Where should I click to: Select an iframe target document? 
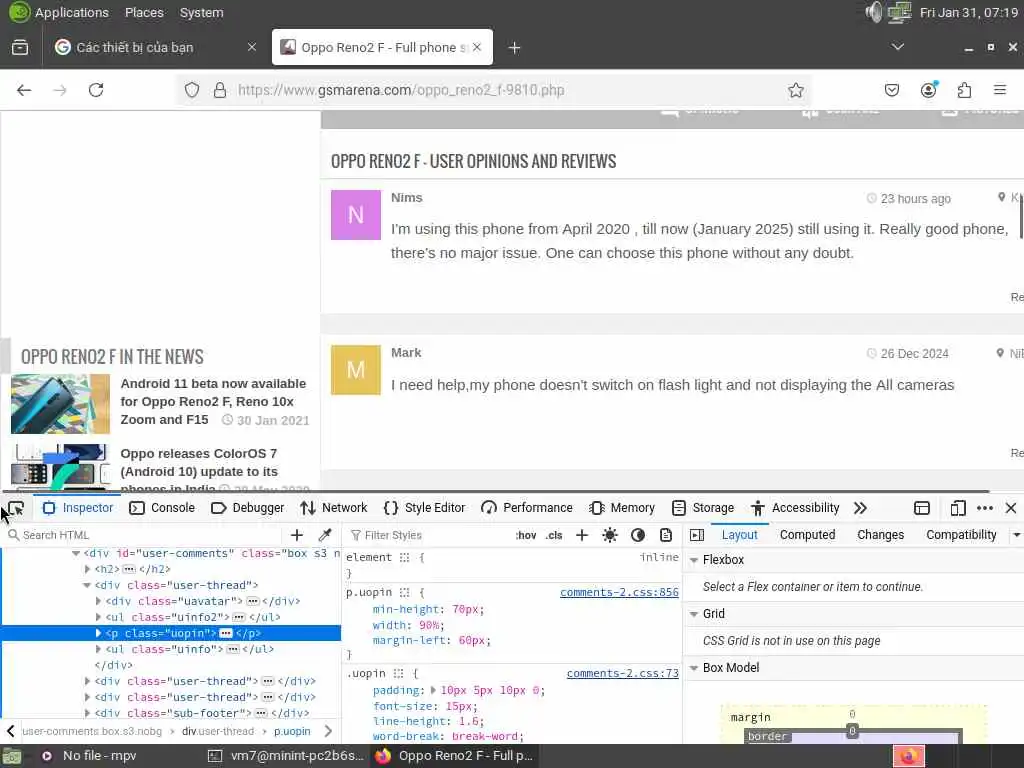coord(922,508)
